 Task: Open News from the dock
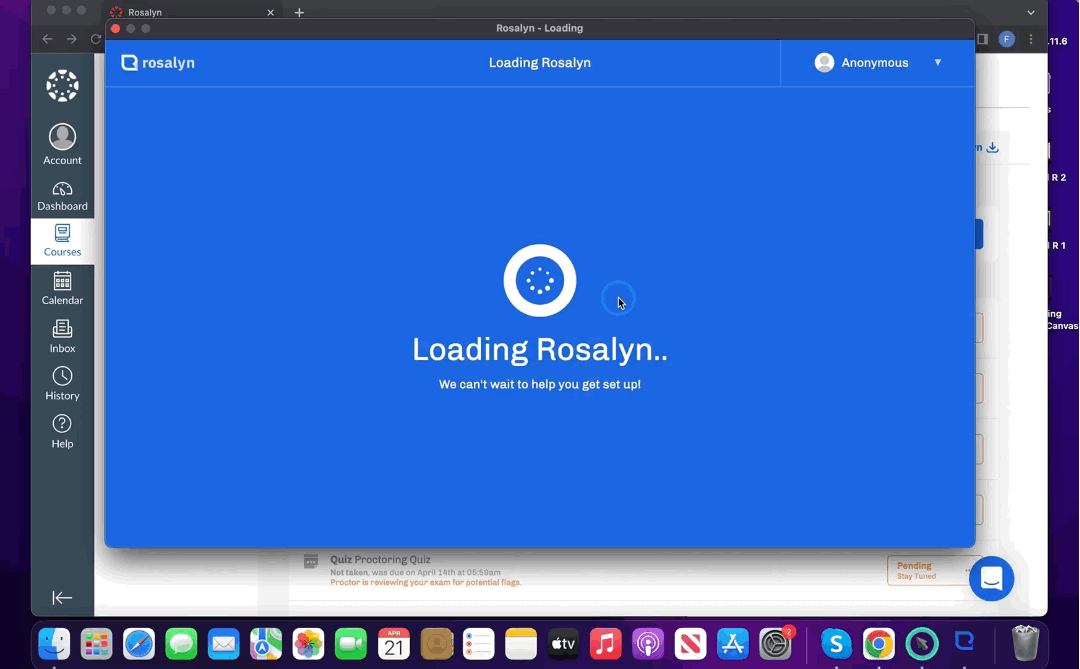(x=690, y=644)
